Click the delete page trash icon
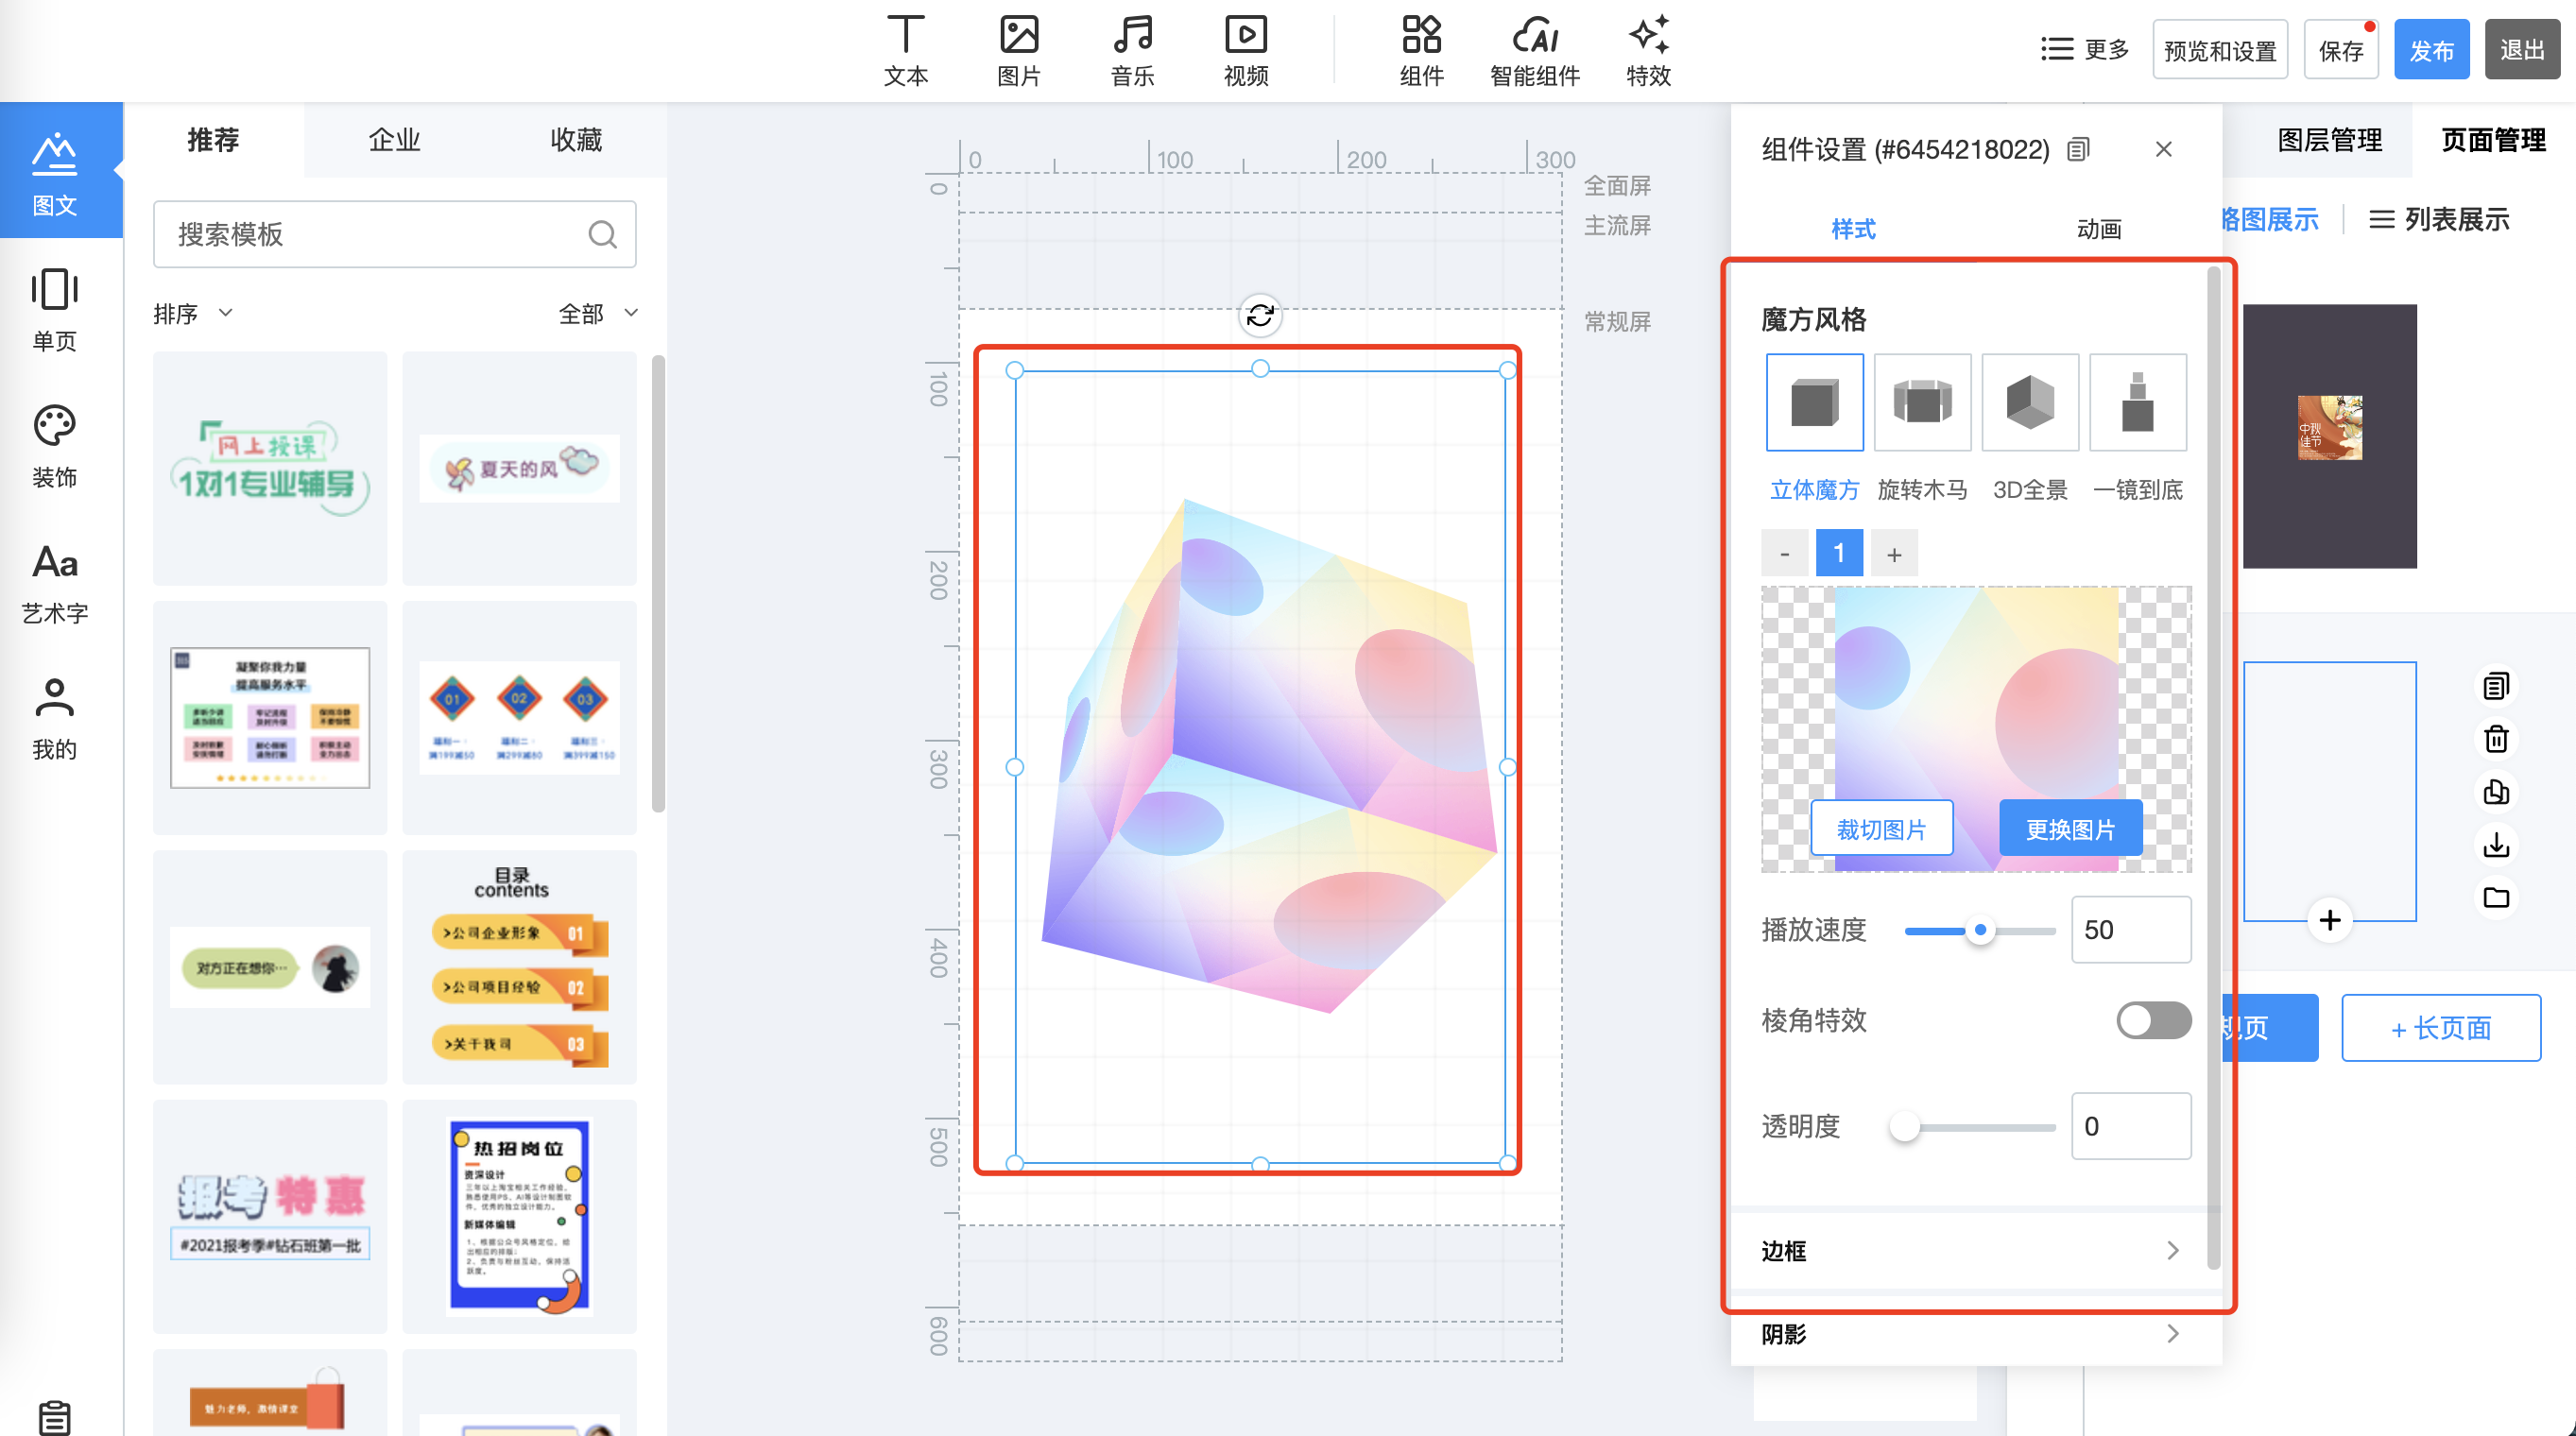The image size is (2576, 1436). point(2496,739)
